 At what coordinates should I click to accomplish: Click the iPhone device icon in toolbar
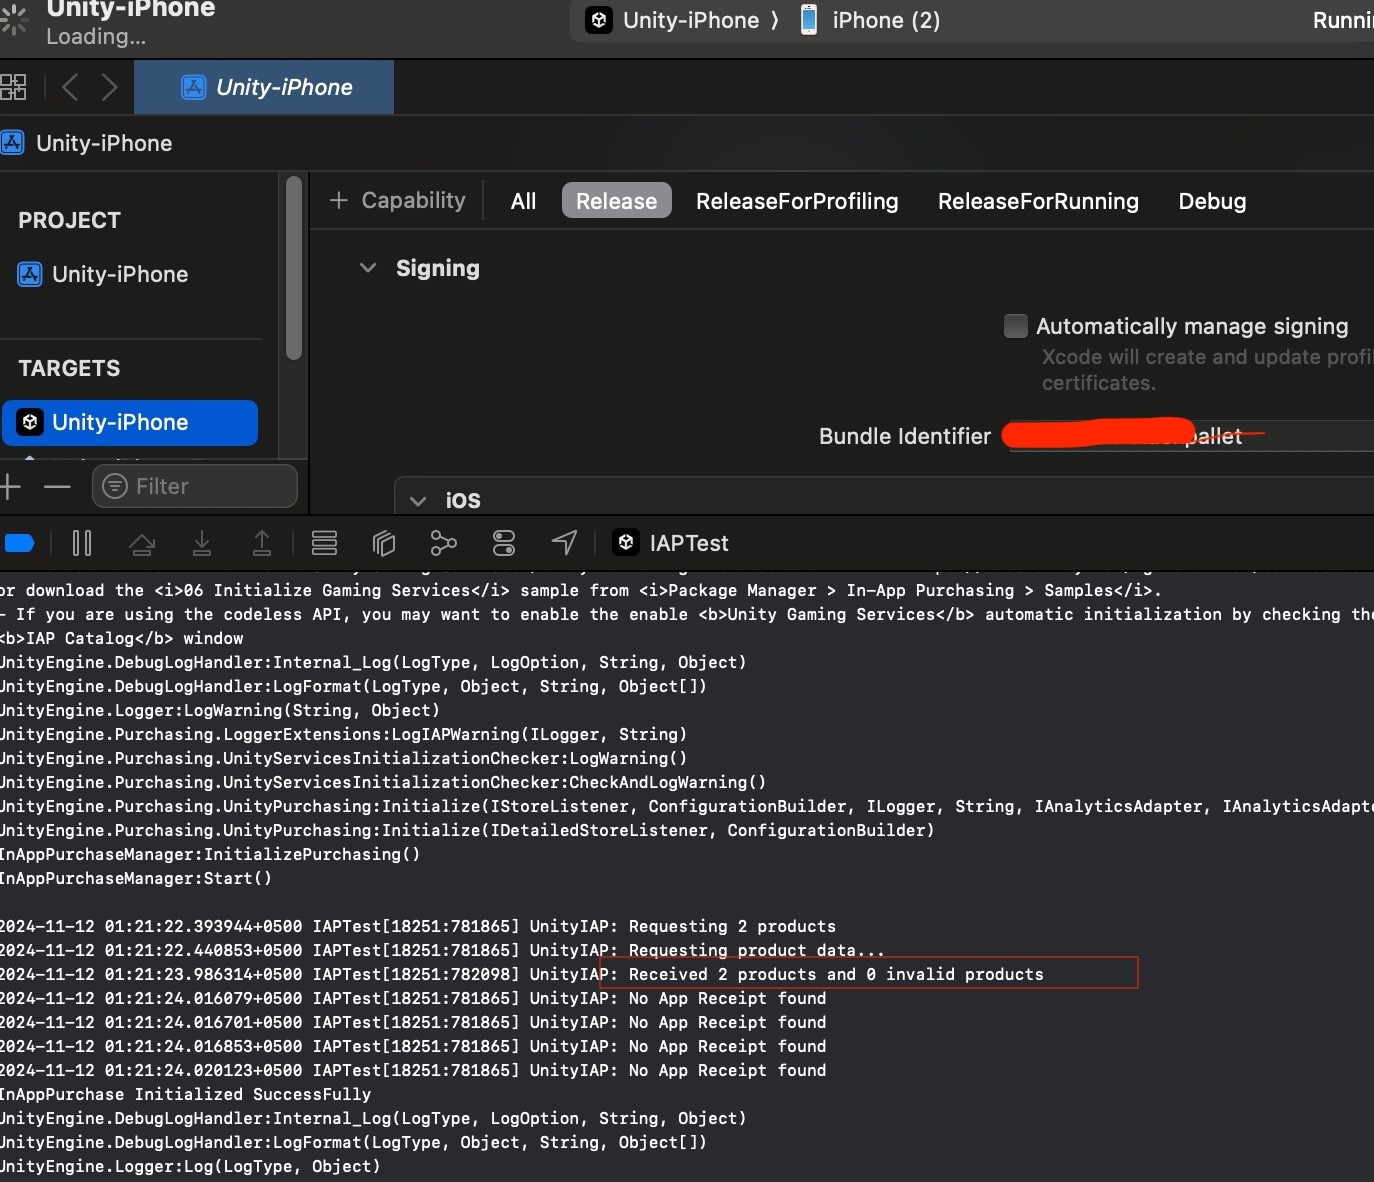[x=809, y=20]
